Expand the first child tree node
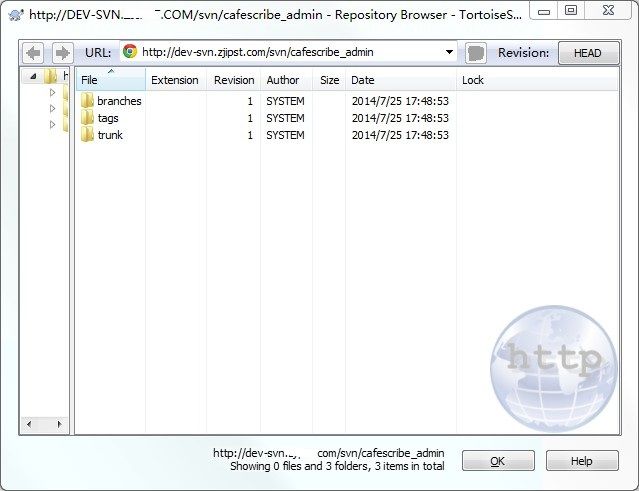 [x=52, y=92]
